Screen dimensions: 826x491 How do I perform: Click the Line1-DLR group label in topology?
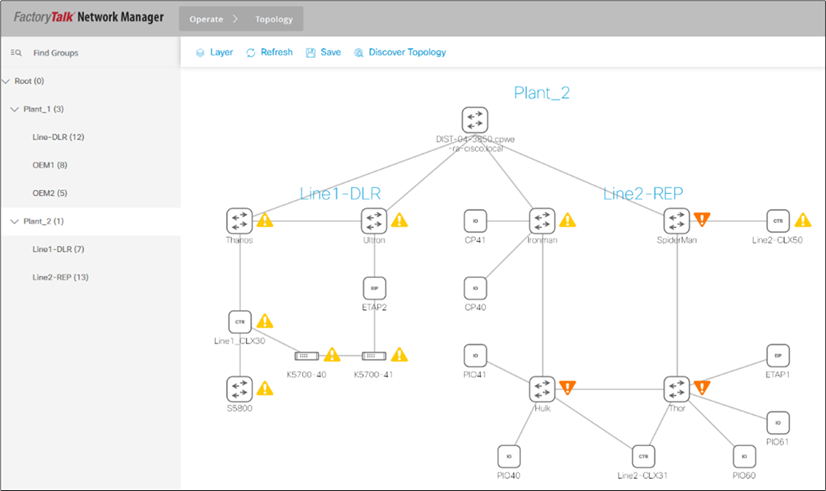tap(340, 193)
